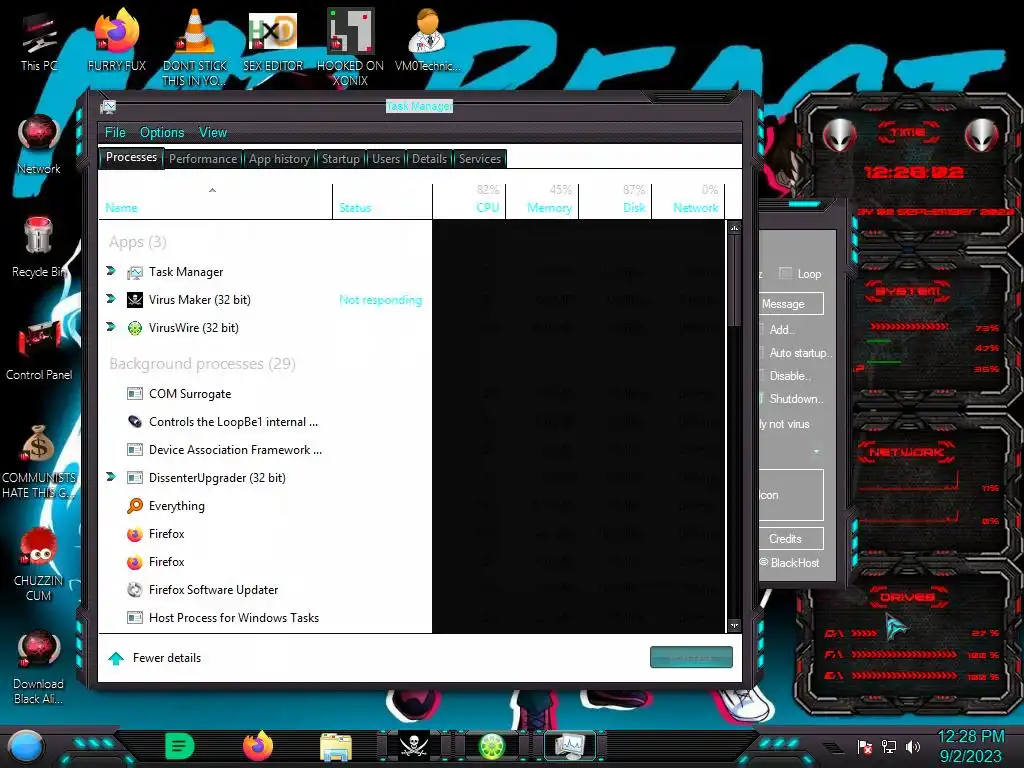The height and width of the screenshot is (768, 1024).
Task: Sort processes by the Memory column
Action: tap(542, 201)
